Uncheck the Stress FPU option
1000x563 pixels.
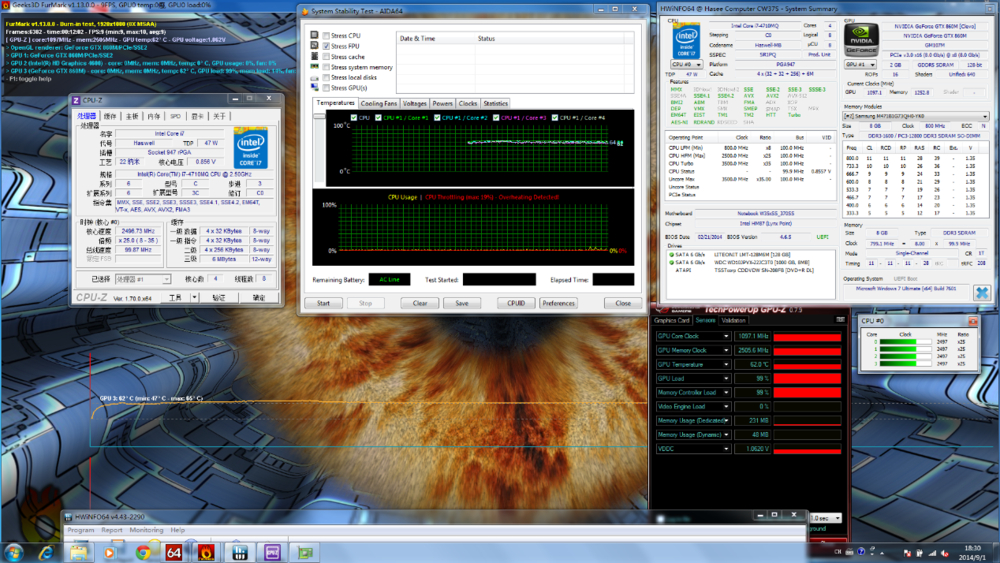[326, 46]
